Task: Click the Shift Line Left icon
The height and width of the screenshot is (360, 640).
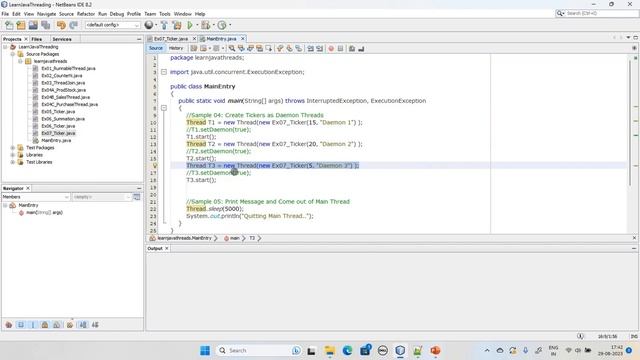Action: 311,49
